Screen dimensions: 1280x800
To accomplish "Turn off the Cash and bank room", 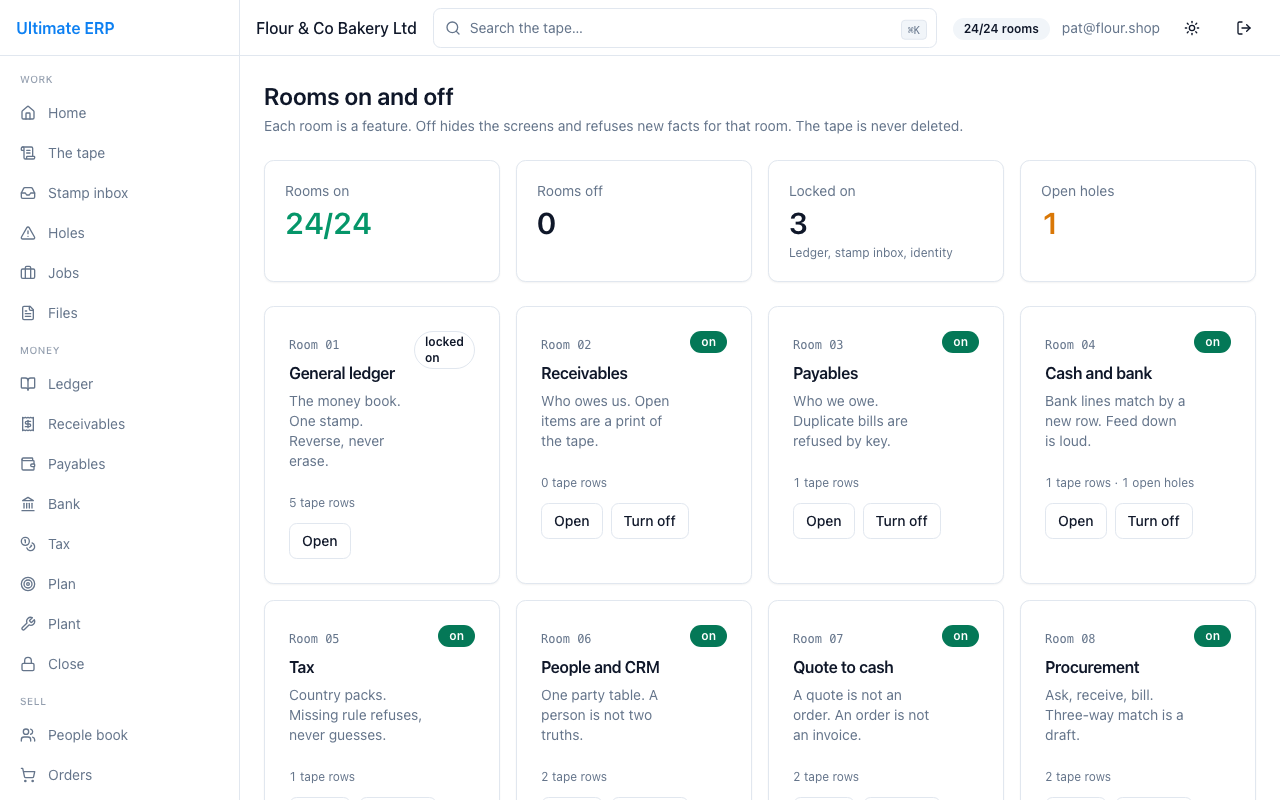I will pos(1154,521).
